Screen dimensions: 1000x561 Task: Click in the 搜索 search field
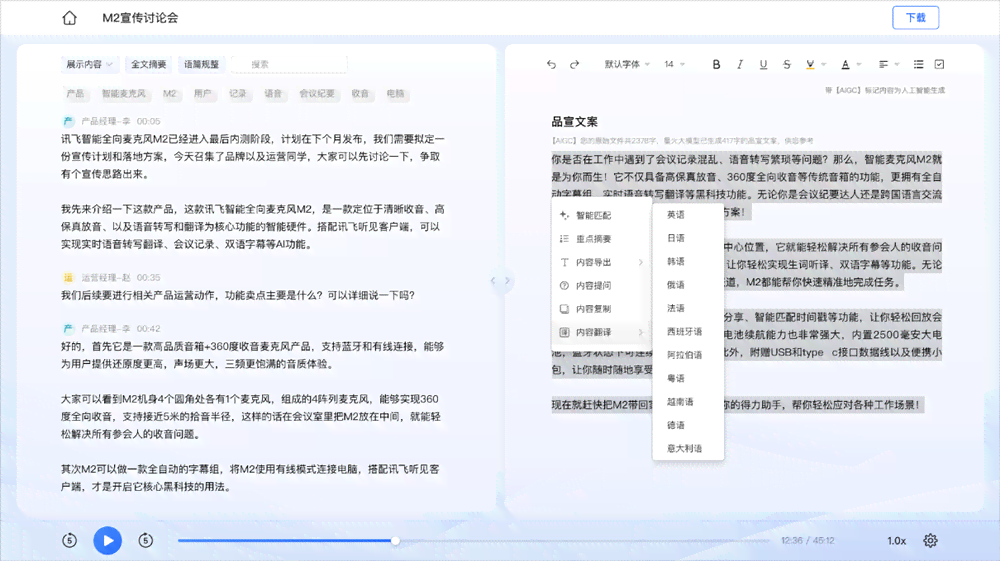(290, 64)
